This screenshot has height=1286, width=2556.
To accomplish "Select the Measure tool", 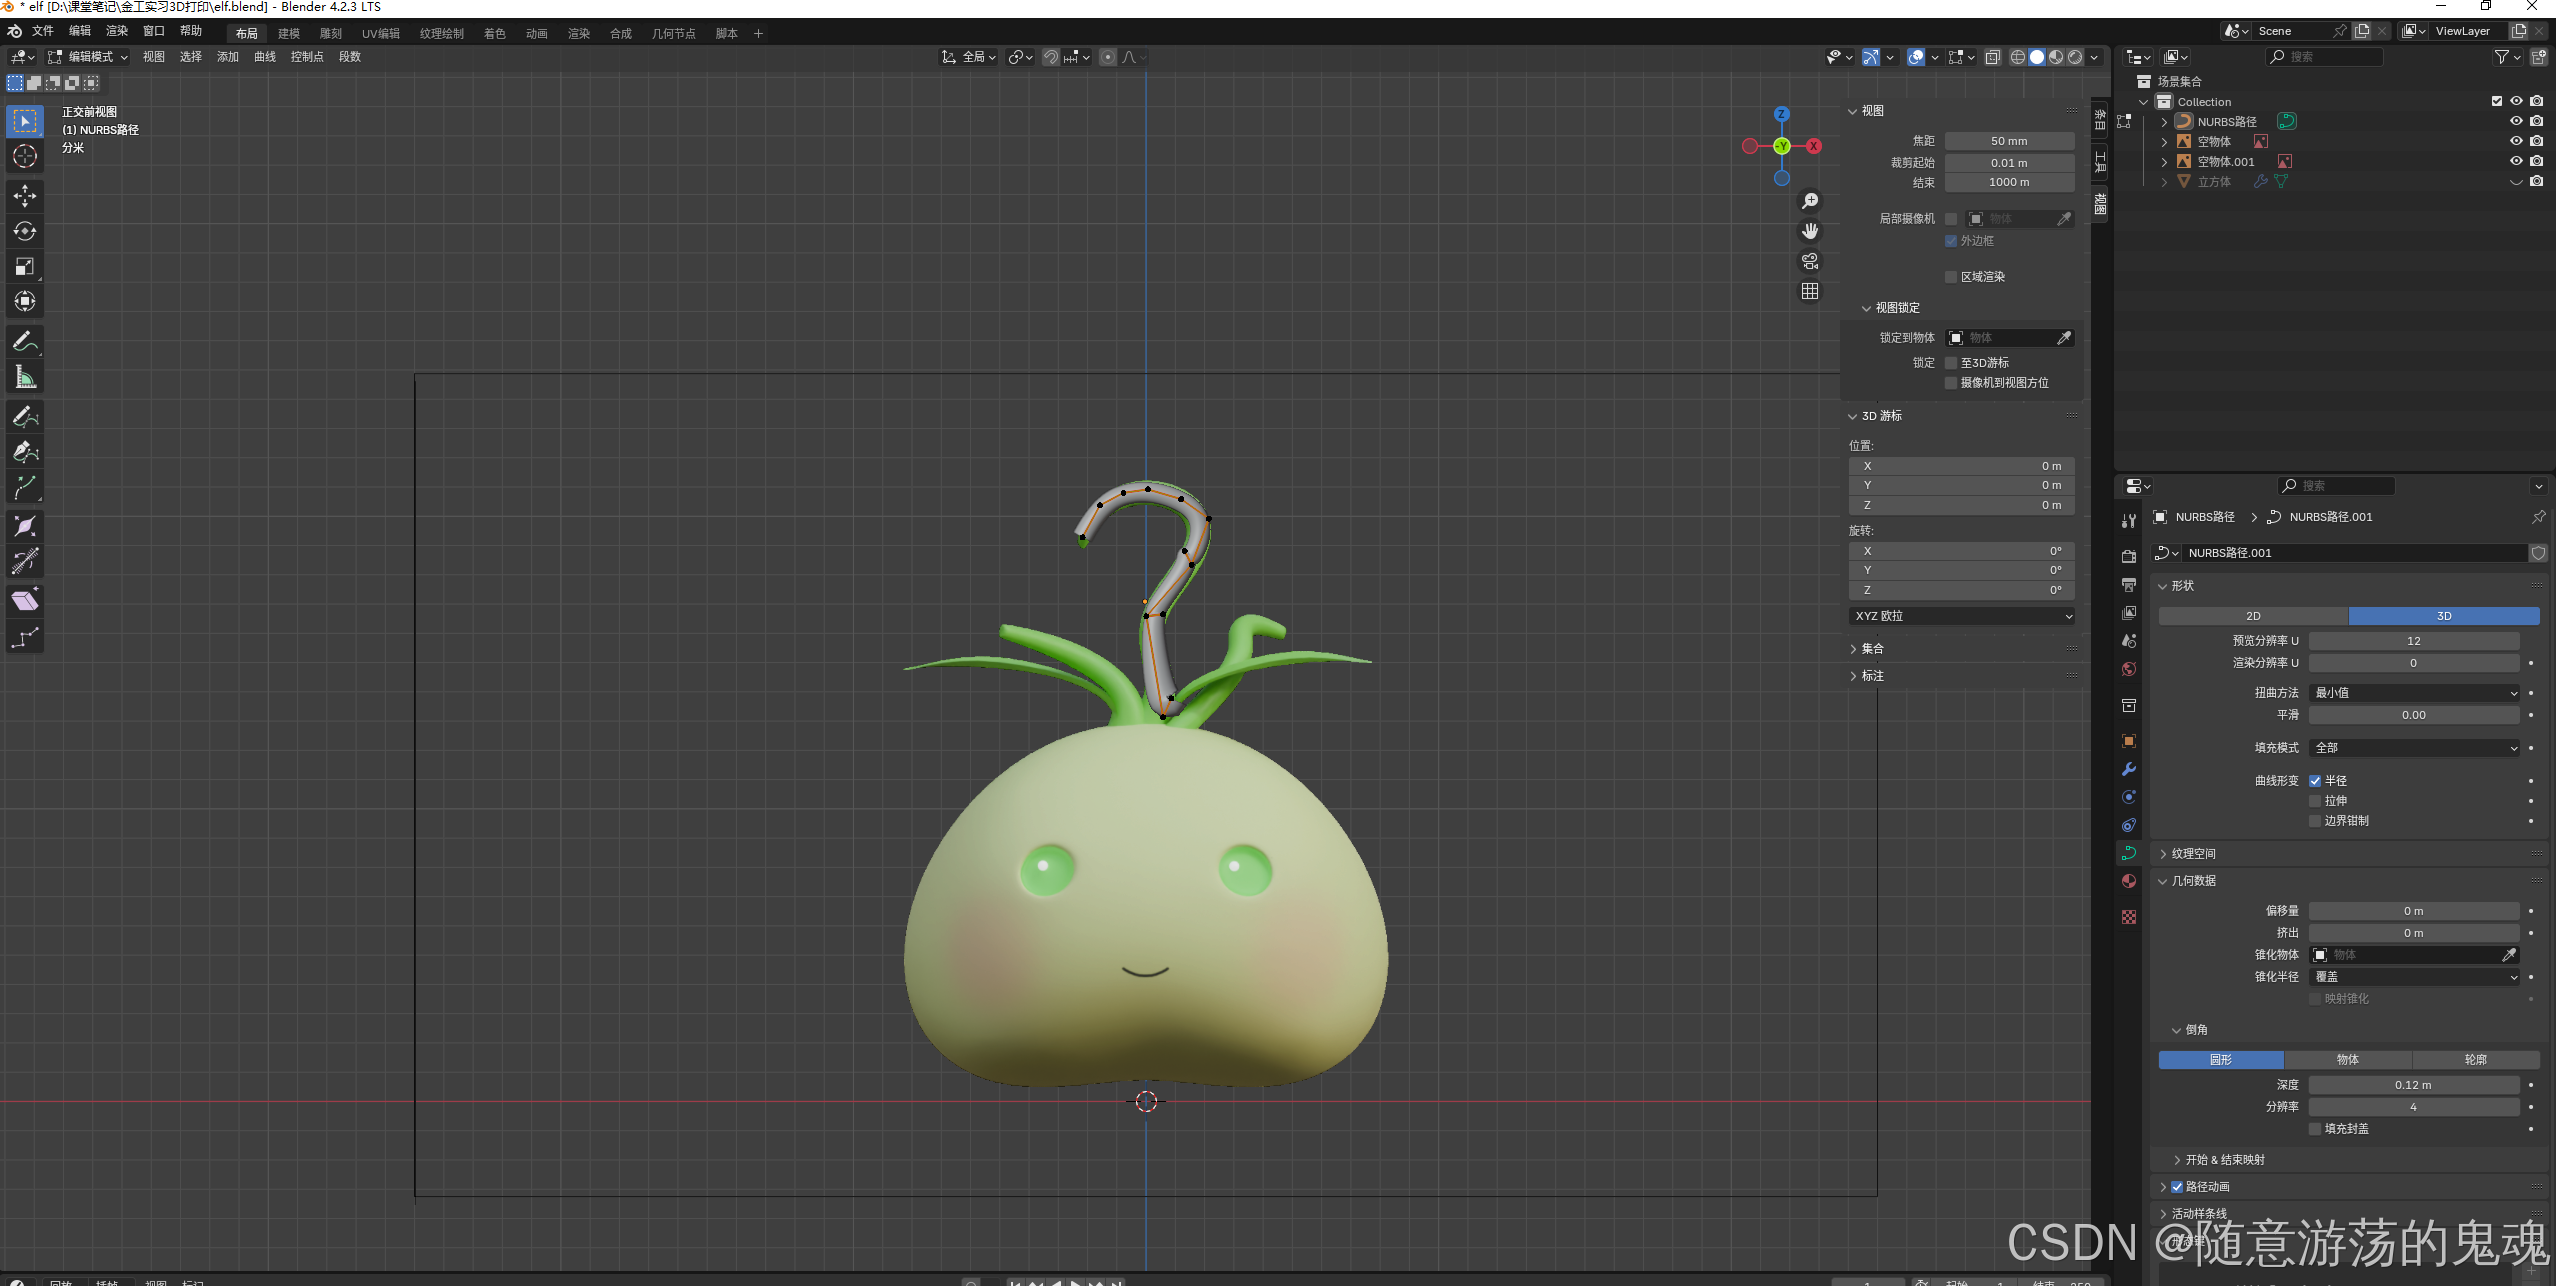I will coord(25,377).
